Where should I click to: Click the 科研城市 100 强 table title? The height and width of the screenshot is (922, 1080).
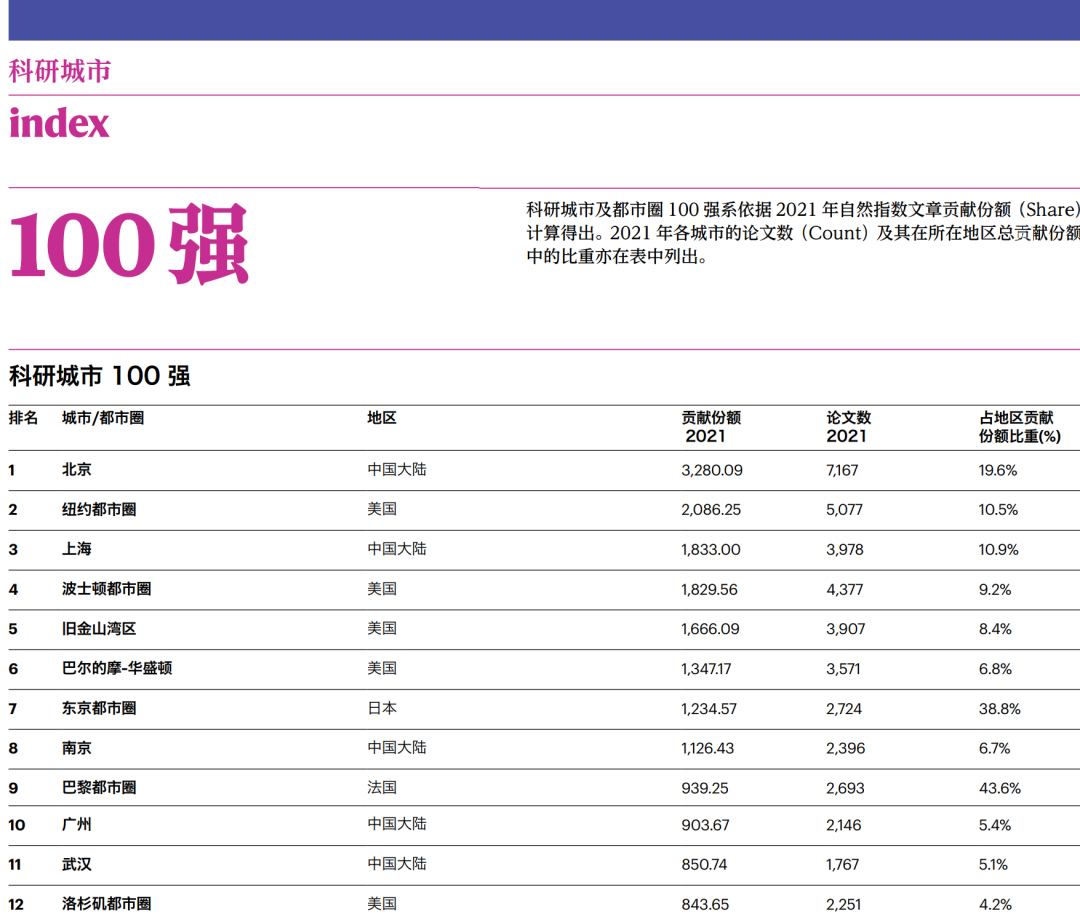point(100,376)
